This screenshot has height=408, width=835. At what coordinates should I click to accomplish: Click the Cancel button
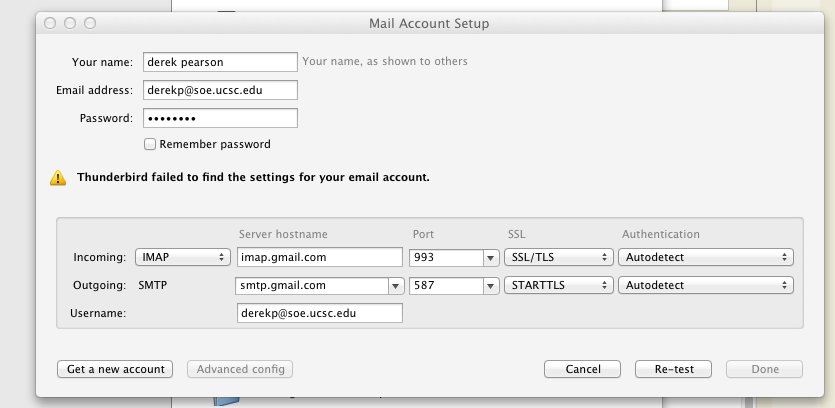point(583,369)
